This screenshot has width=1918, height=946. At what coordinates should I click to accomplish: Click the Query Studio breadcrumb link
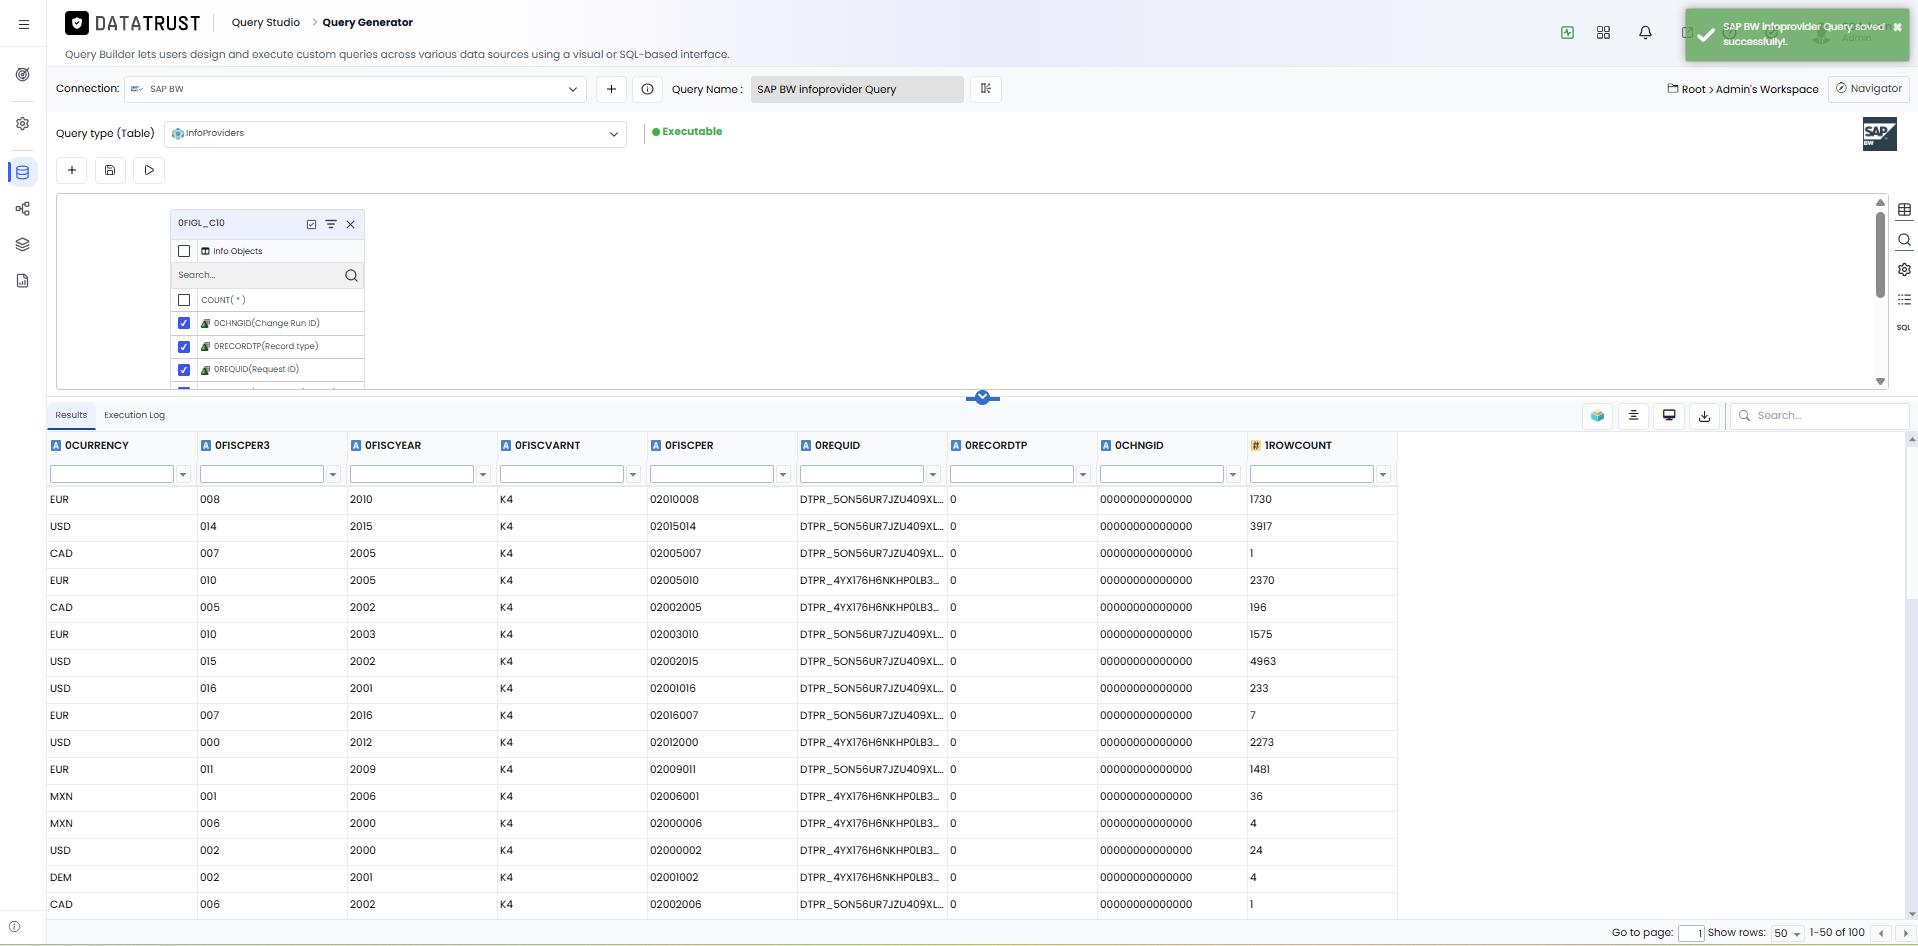tap(265, 22)
